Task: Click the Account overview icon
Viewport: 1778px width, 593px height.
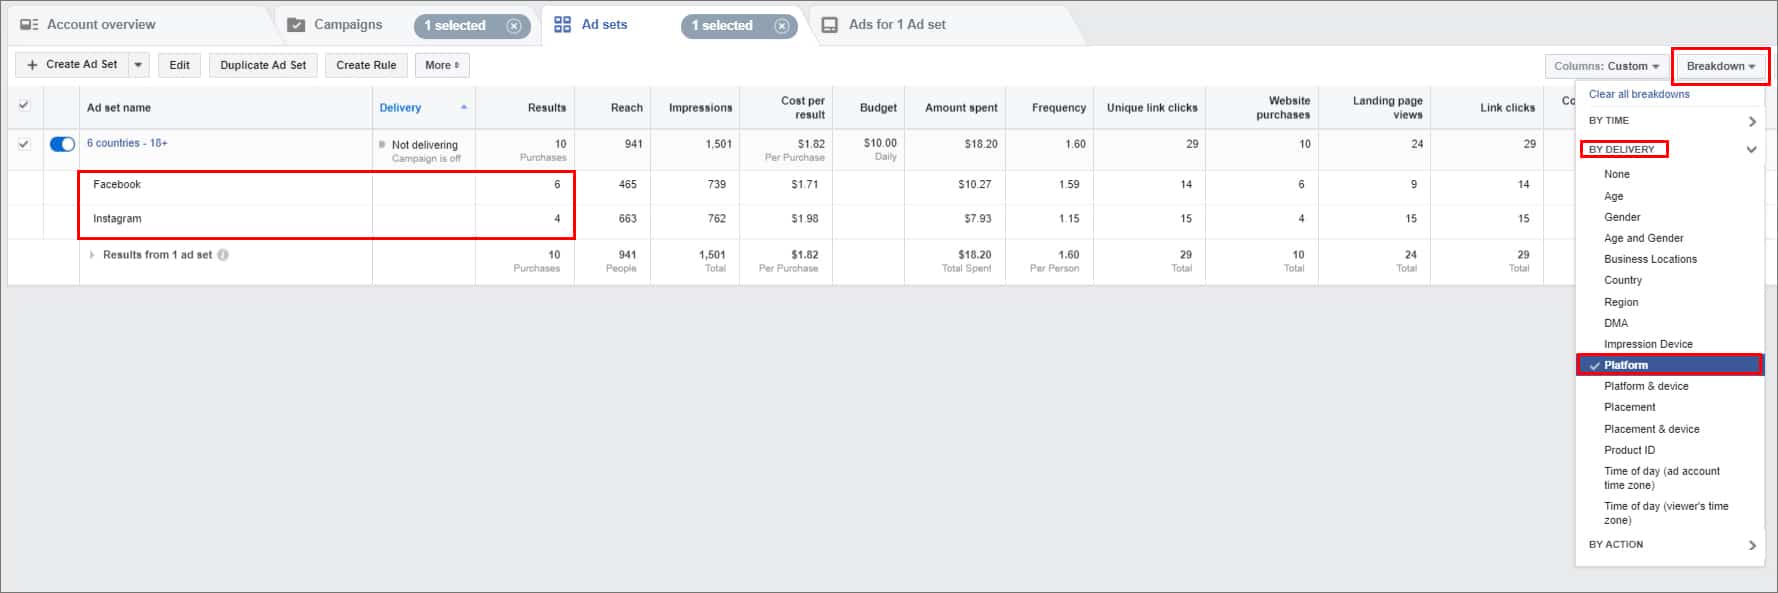Action: (29, 25)
